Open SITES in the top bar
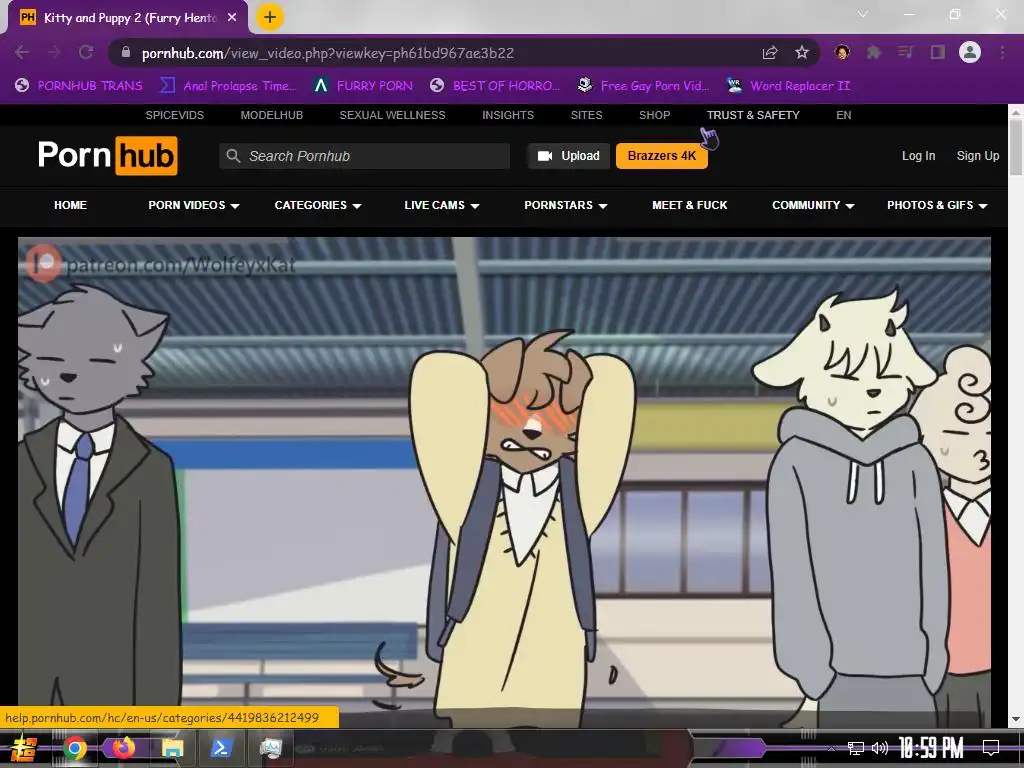This screenshot has height=768, width=1024. tap(586, 115)
